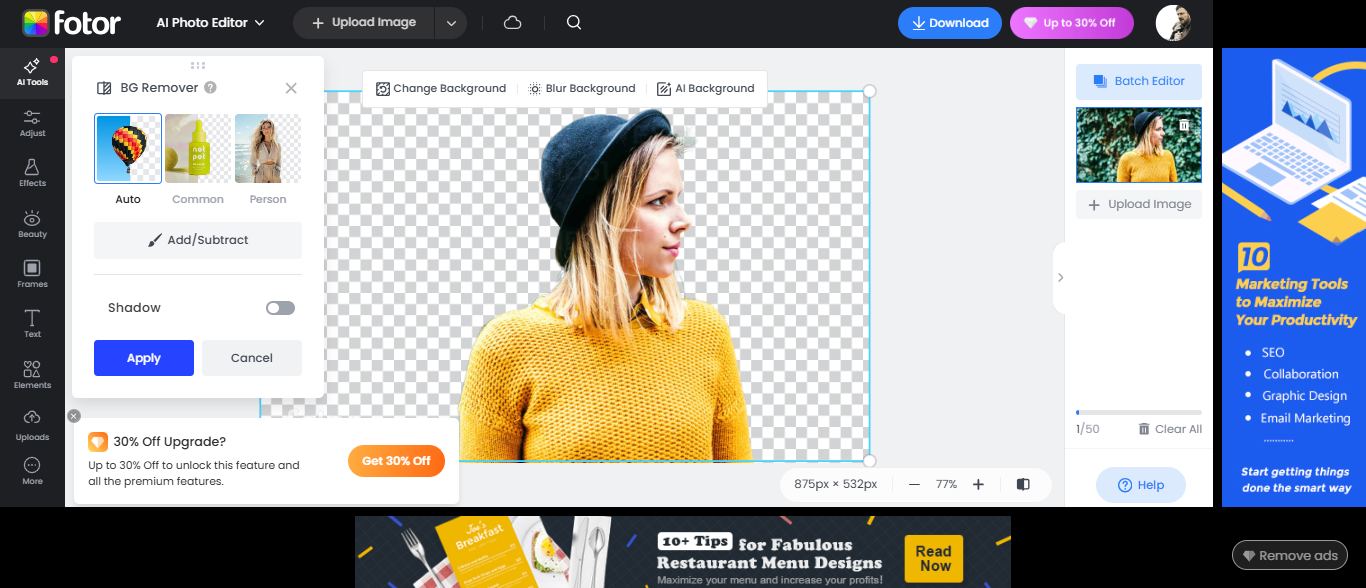The height and width of the screenshot is (588, 1366).
Task: Zoom out with the minus icon
Action: [914, 484]
